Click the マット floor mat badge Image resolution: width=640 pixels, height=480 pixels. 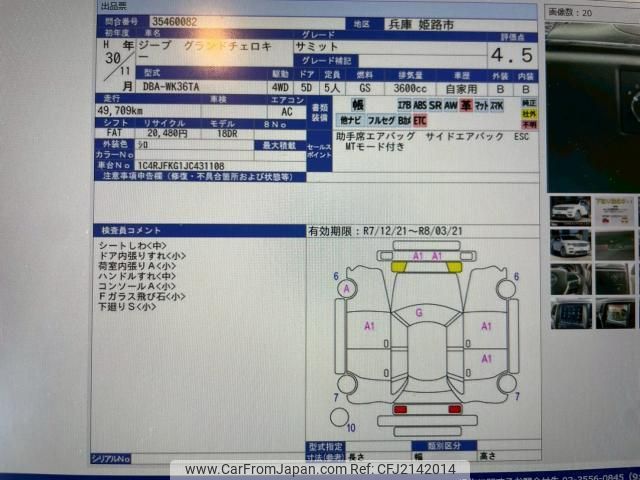pos(481,103)
